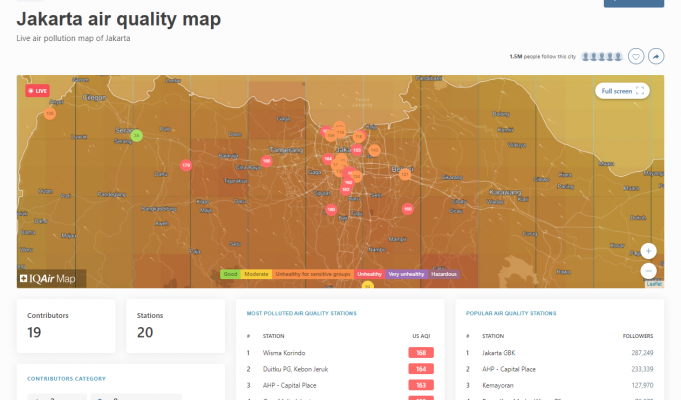Zoom out with the map minus button

point(649,270)
